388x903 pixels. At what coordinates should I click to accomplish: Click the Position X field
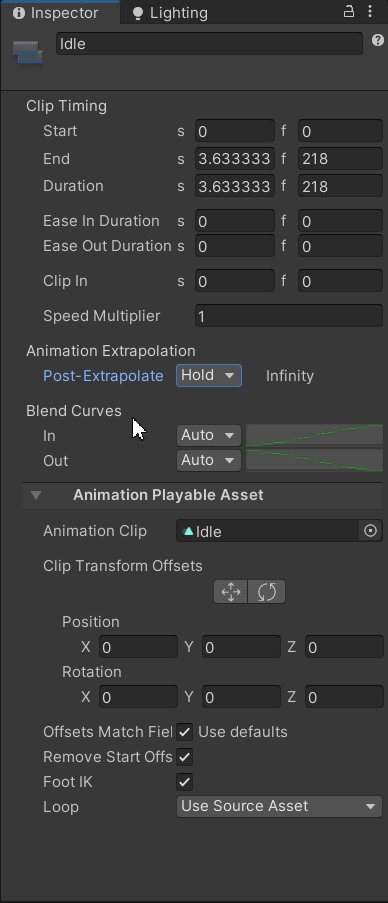[x=138, y=647]
